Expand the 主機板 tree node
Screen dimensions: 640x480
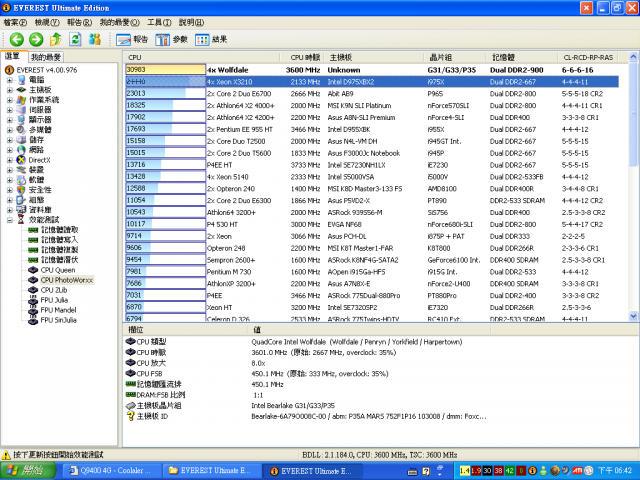(9, 90)
